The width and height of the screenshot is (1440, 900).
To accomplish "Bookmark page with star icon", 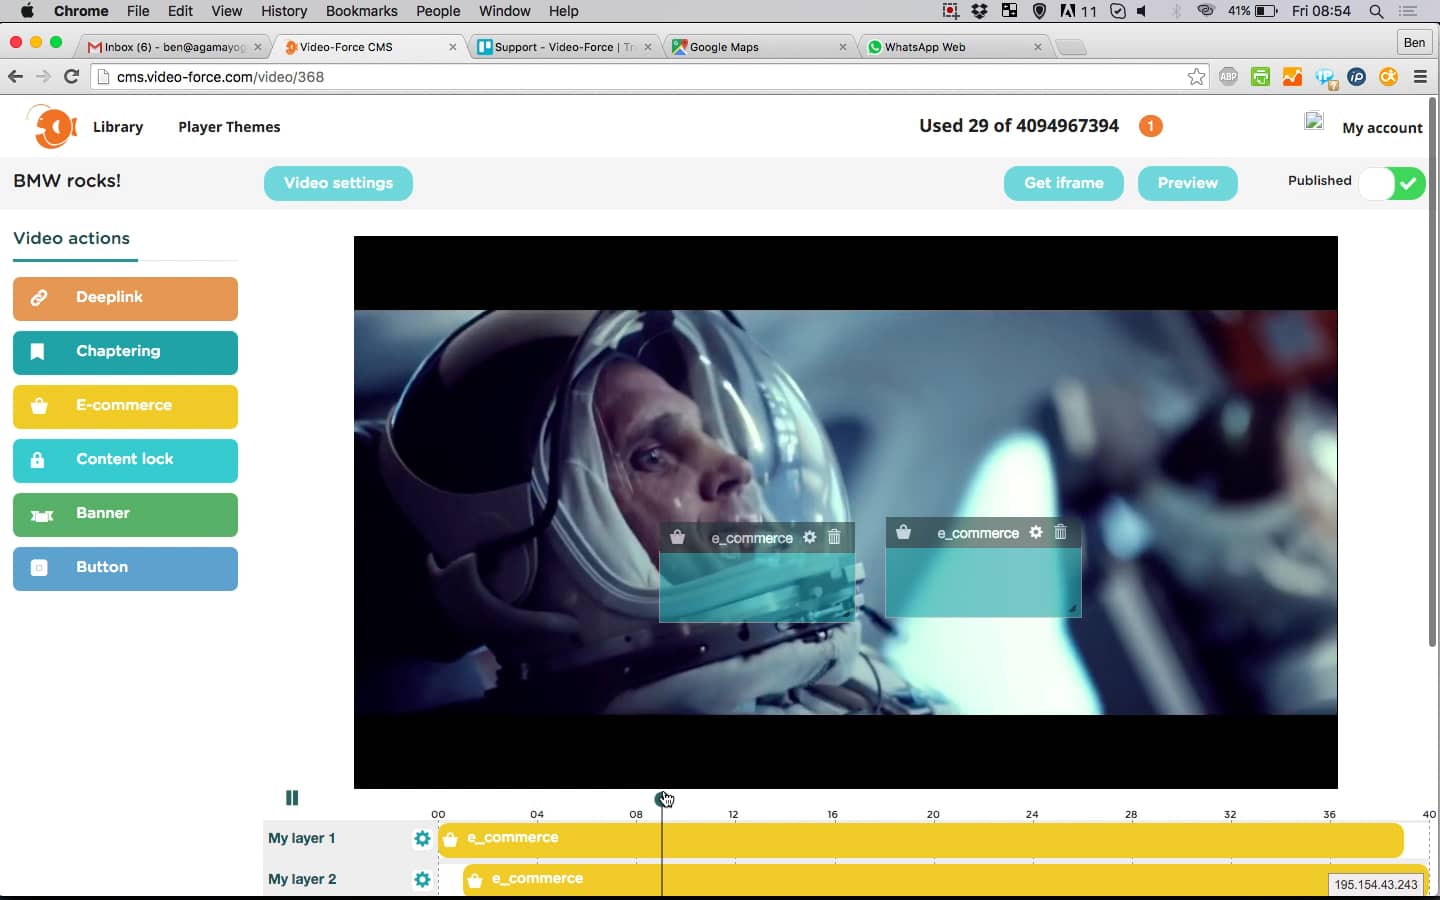I will click(1196, 77).
